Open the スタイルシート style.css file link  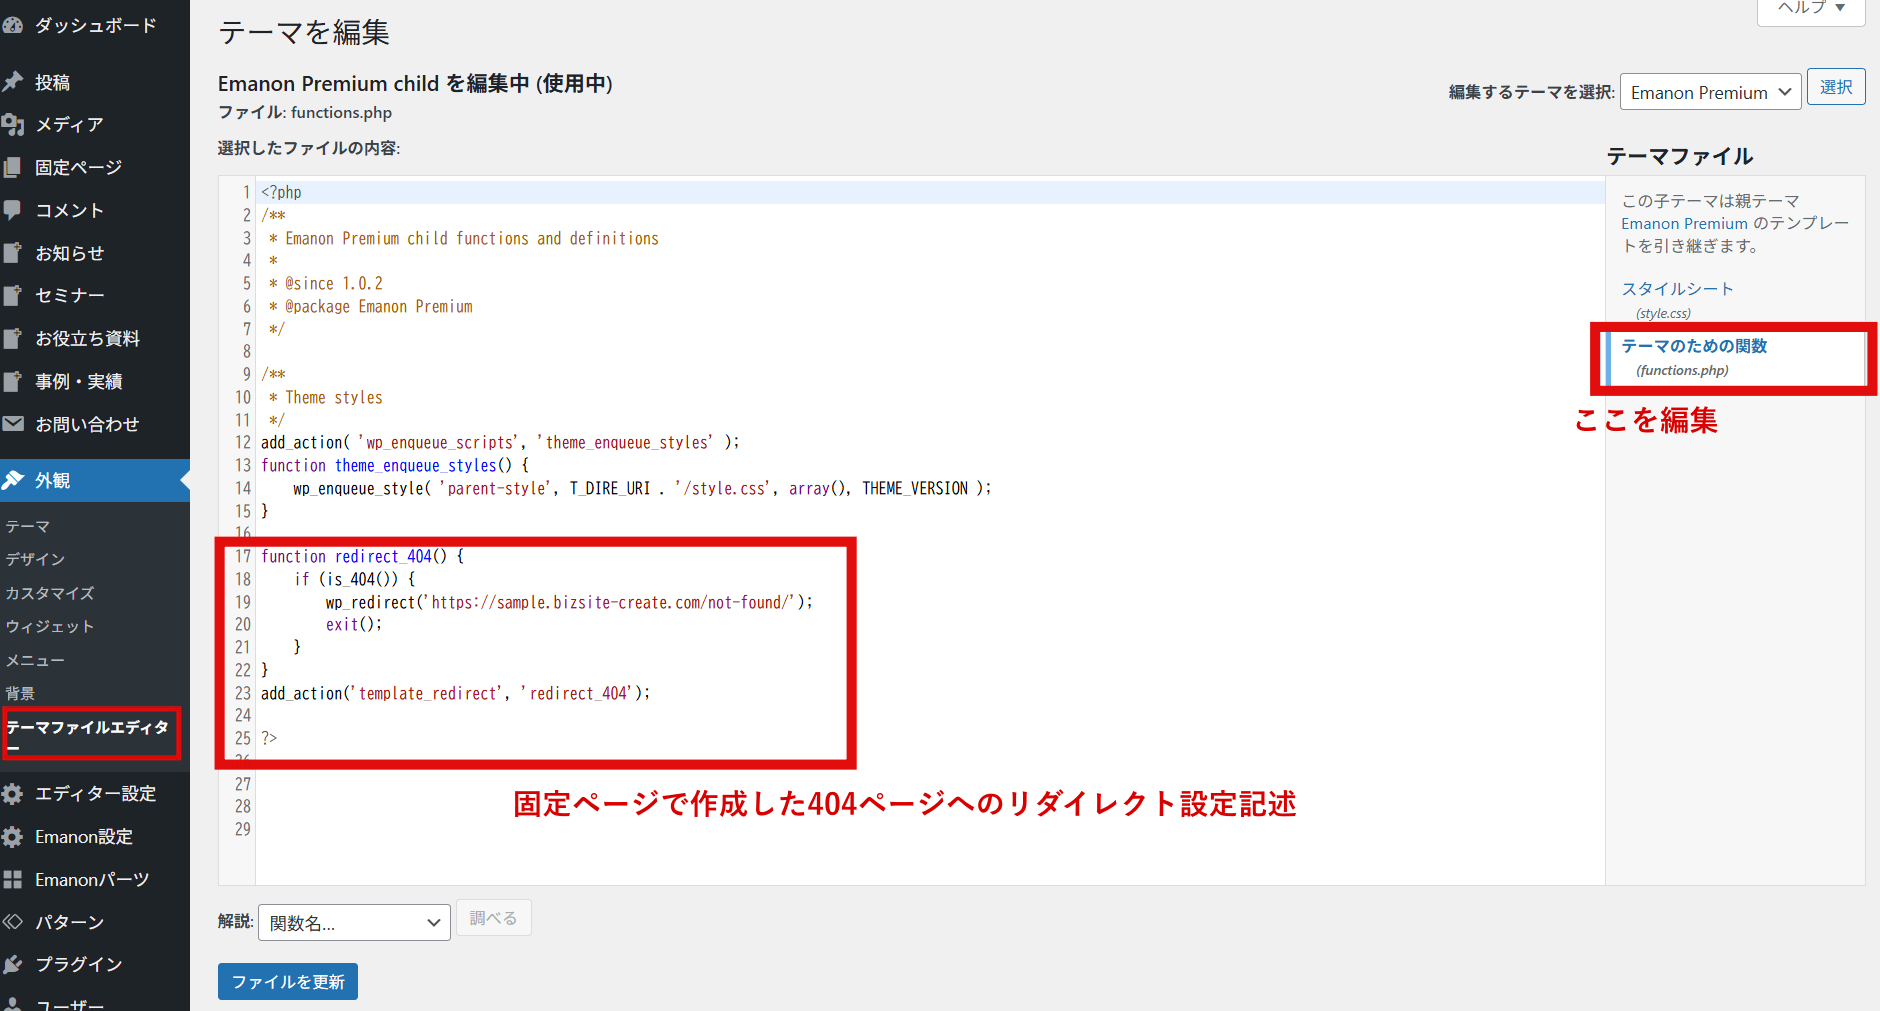1677,289
